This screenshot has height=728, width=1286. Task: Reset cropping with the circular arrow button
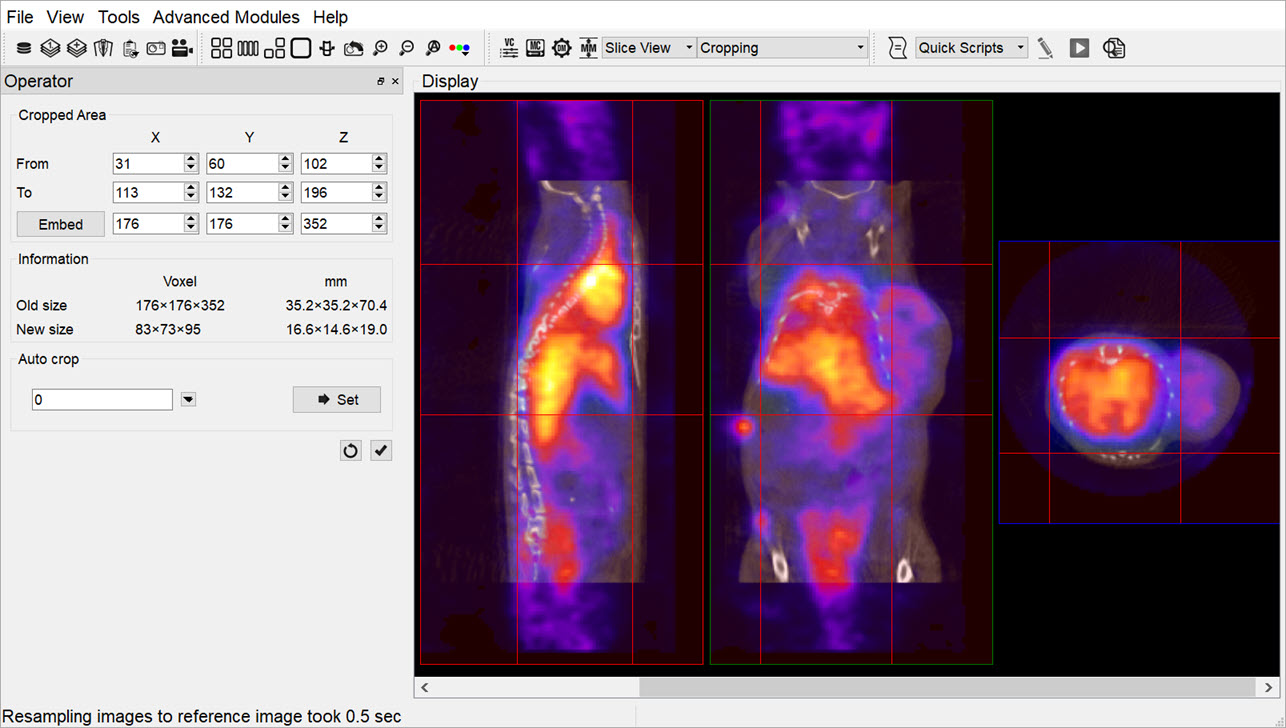350,451
